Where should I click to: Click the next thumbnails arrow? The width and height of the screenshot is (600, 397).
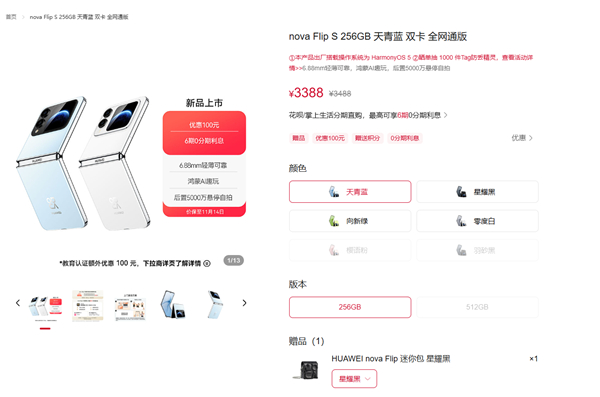pyautogui.click(x=244, y=303)
